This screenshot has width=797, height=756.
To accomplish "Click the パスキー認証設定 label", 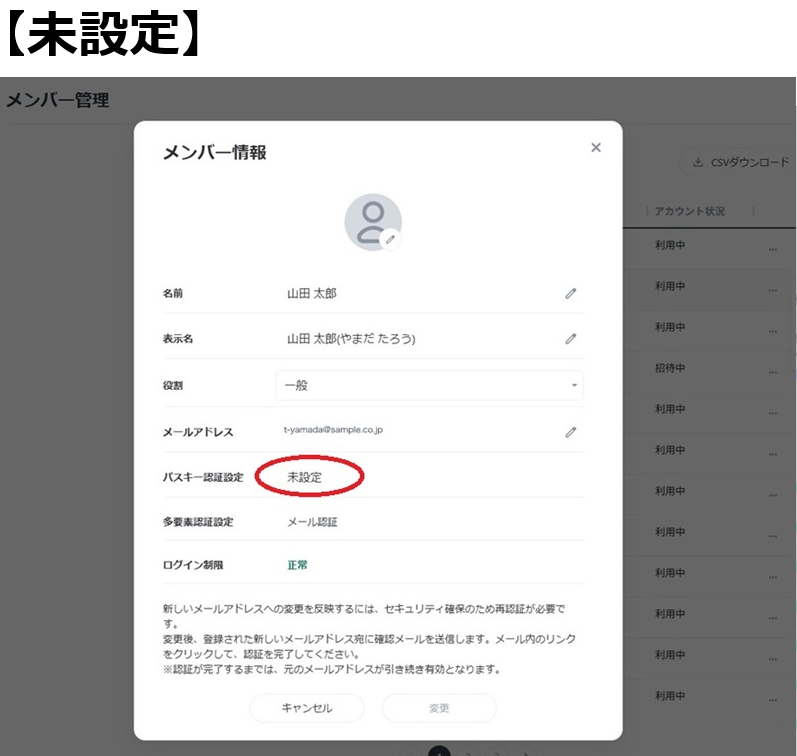I will point(203,477).
